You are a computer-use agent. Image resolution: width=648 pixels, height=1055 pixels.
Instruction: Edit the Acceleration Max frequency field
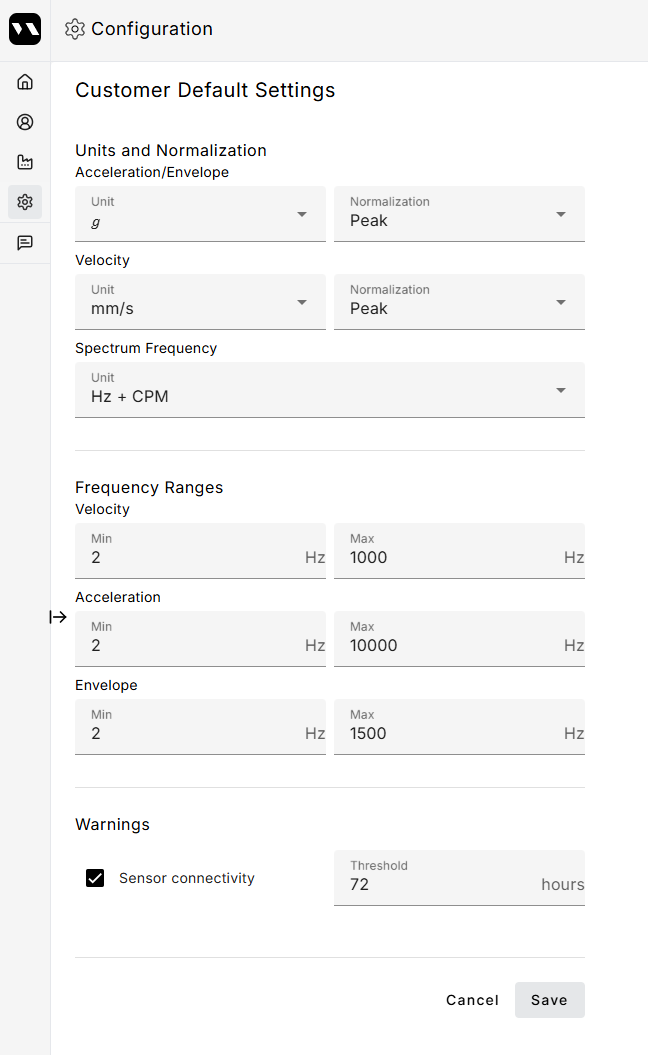click(450, 645)
